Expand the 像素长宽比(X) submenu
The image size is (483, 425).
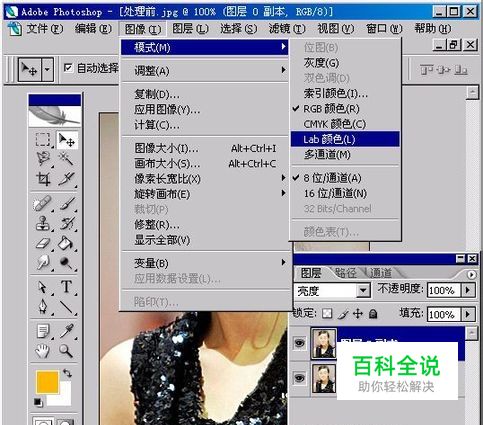204,179
